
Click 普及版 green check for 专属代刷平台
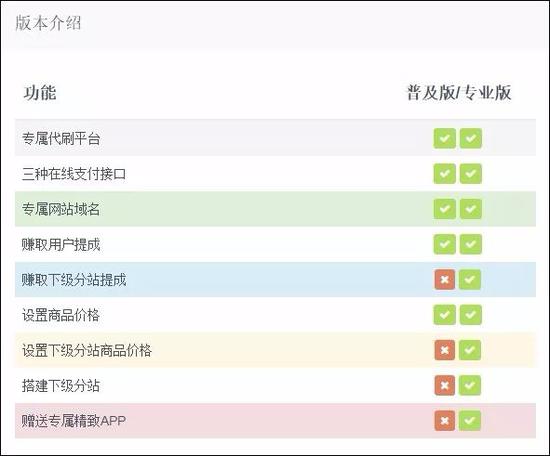tap(444, 138)
